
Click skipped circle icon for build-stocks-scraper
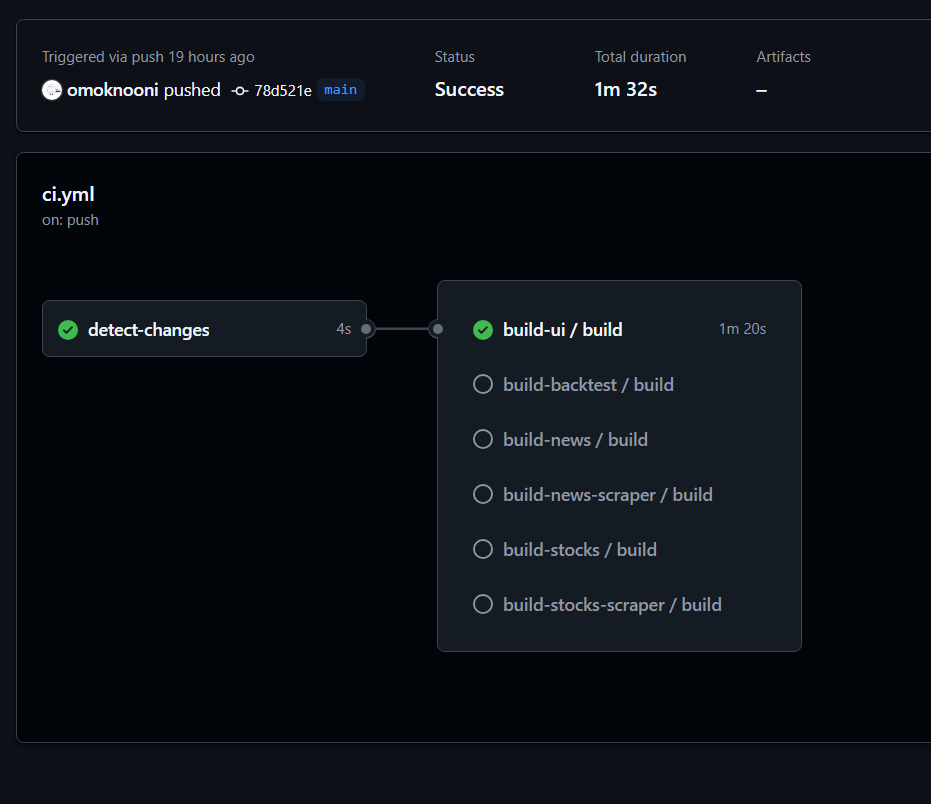[483, 604]
